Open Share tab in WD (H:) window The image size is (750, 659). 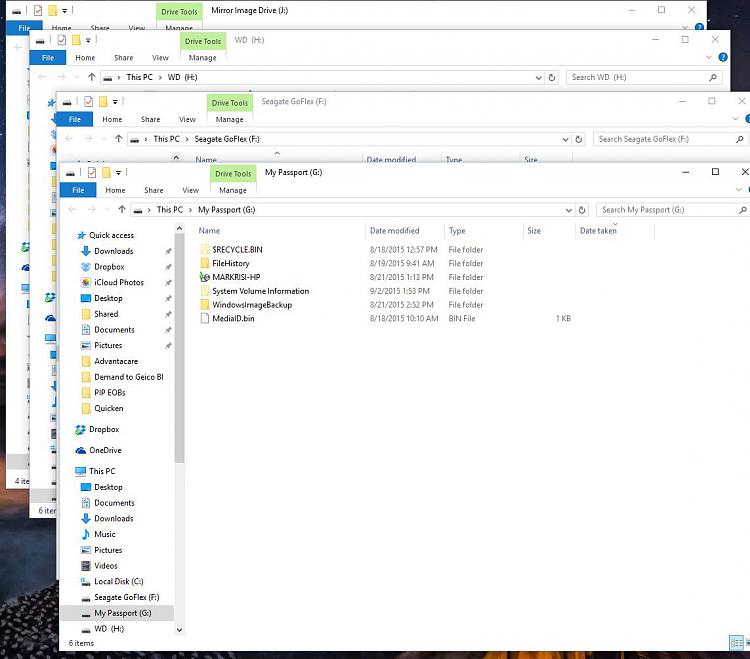pyautogui.click(x=123, y=58)
